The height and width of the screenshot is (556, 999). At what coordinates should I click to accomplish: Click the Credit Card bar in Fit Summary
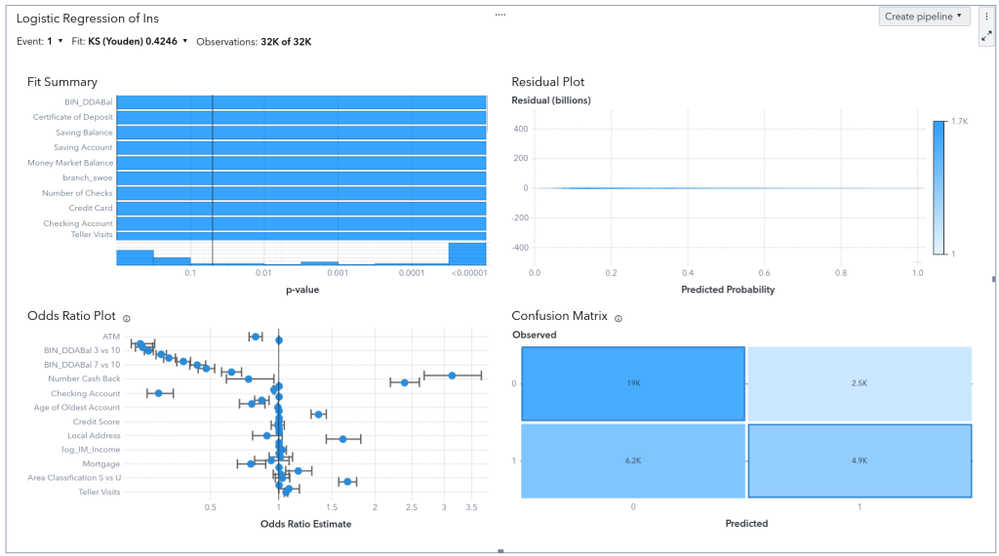pos(300,208)
